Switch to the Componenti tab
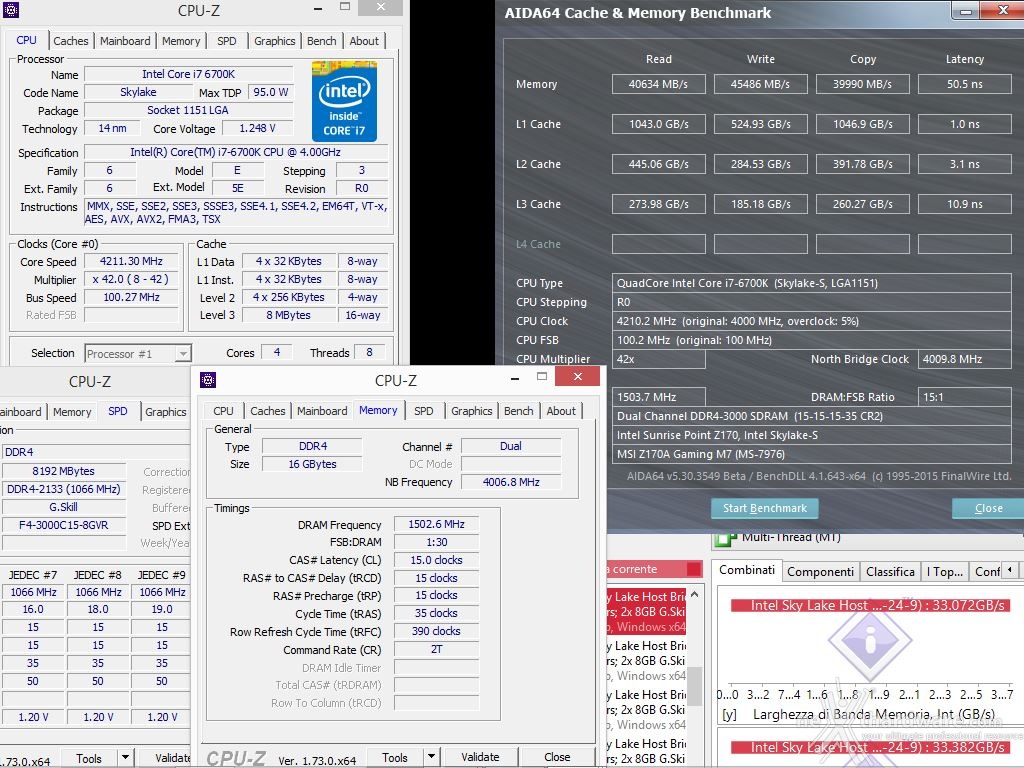This screenshot has height=768, width=1024. coord(820,571)
